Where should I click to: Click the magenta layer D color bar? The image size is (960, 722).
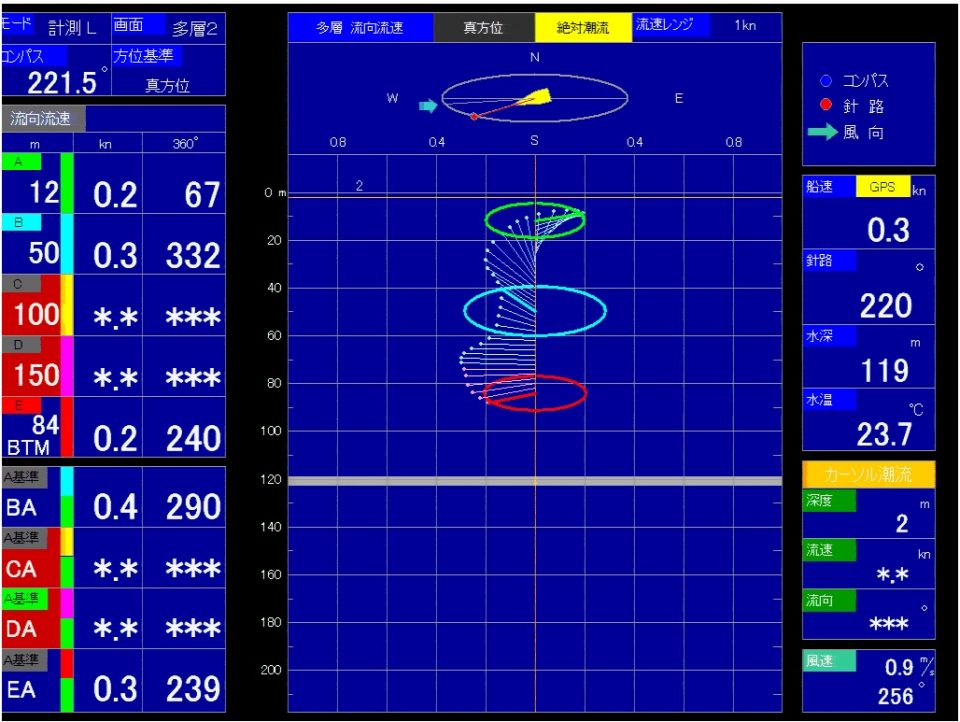click(x=67, y=366)
